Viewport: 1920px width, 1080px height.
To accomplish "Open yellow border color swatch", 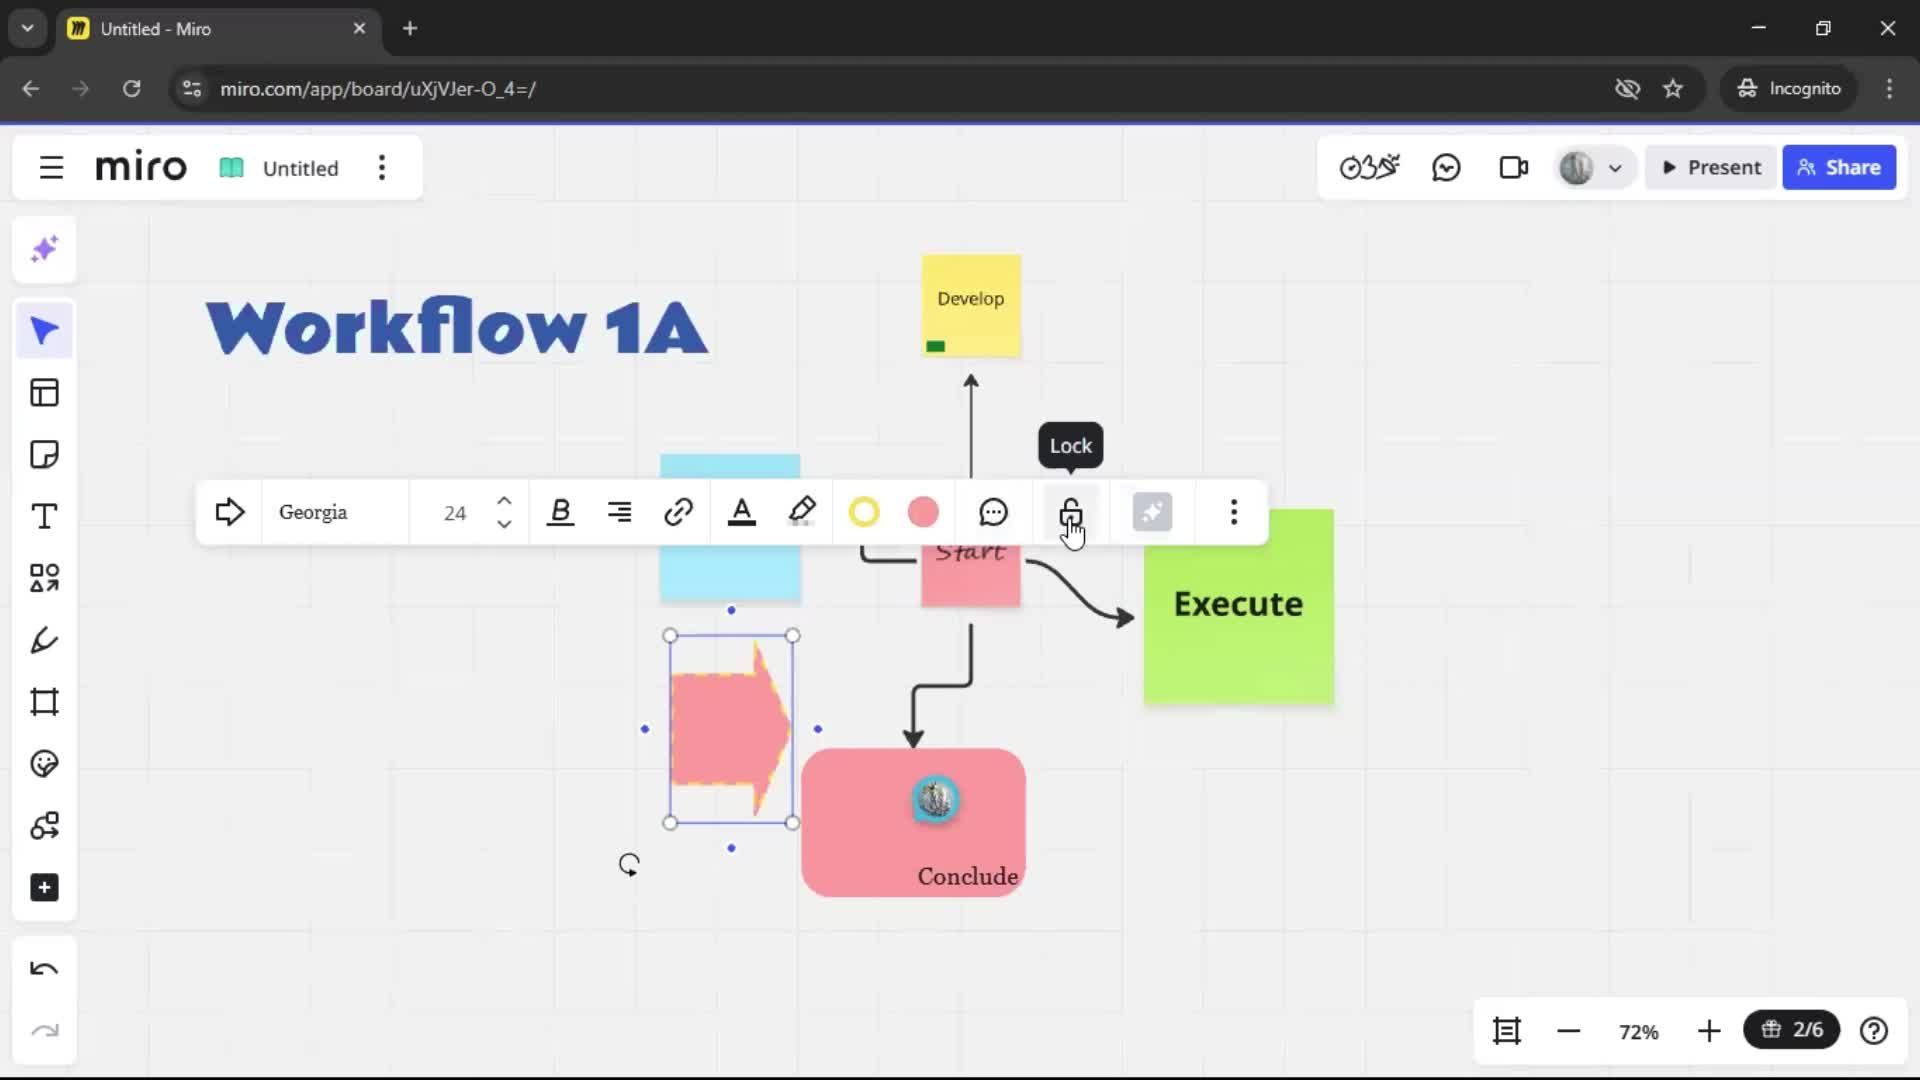I will point(864,512).
